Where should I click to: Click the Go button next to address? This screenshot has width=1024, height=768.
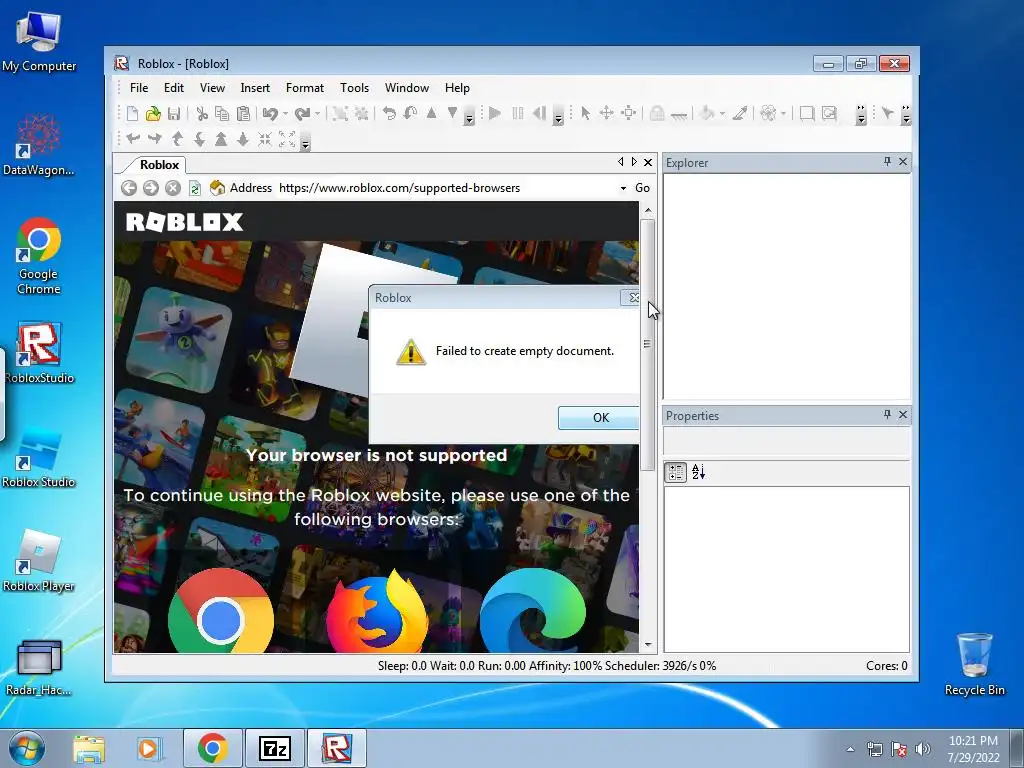[x=643, y=188]
